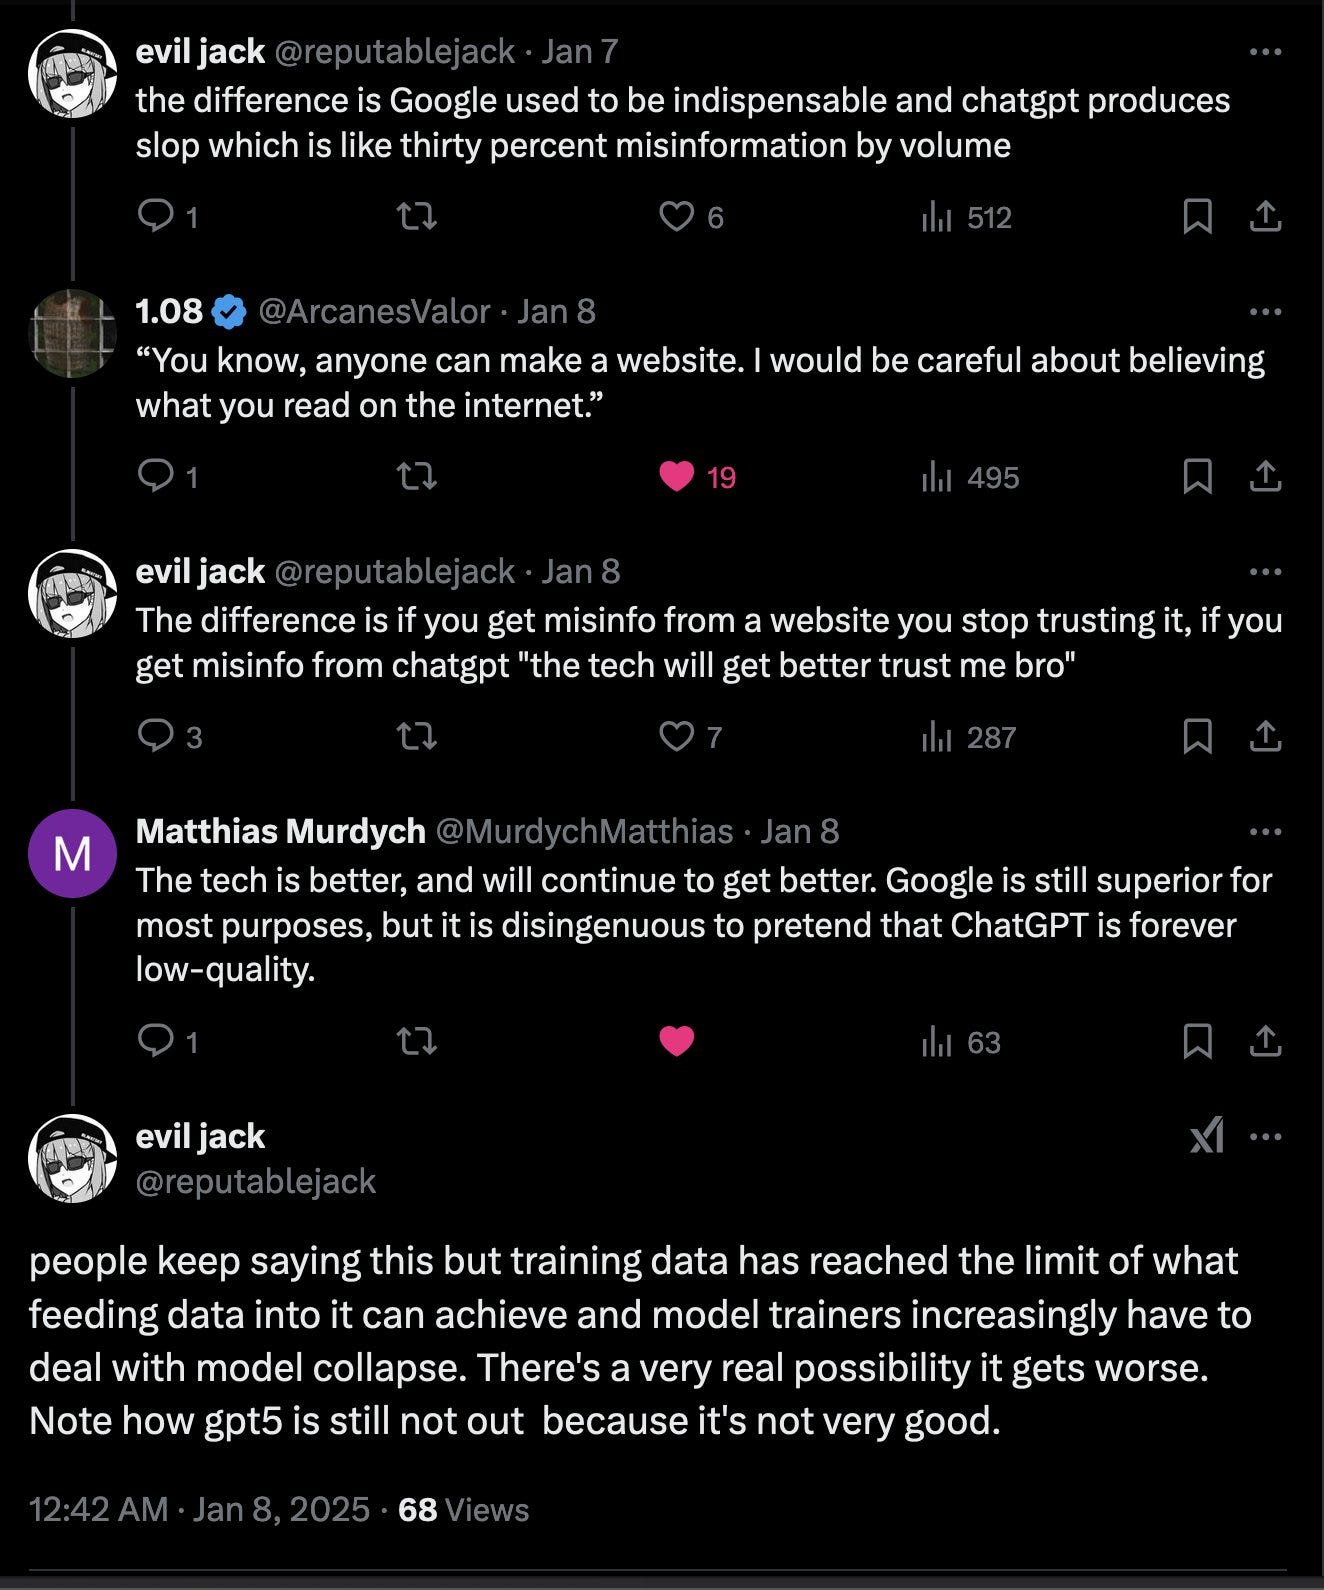
Task: Open the 12:42 AM Jan 8, 2025 timestamp
Action: [200, 1509]
